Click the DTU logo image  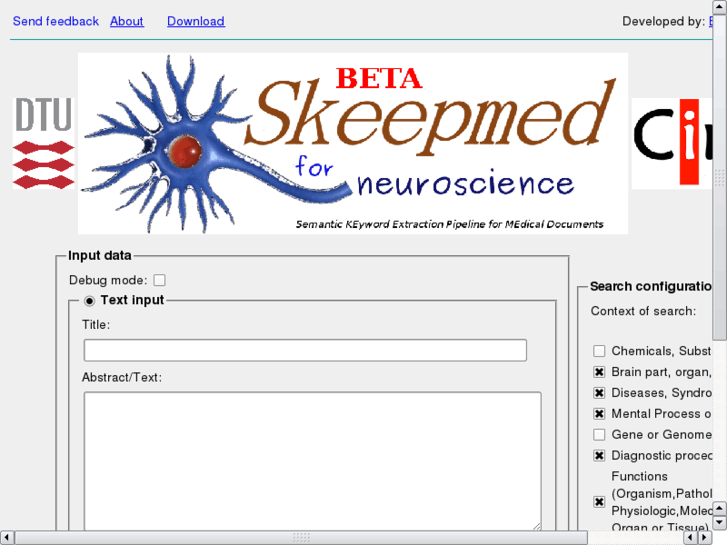[x=44, y=143]
